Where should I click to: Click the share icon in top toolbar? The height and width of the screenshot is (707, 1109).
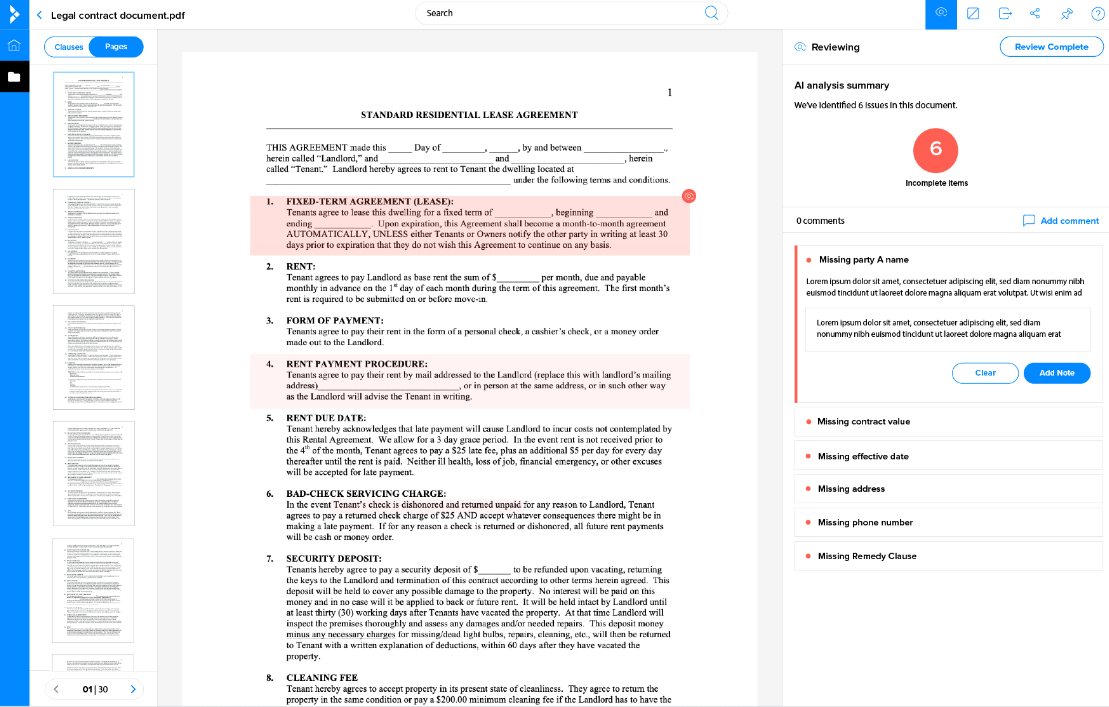[x=1035, y=13]
